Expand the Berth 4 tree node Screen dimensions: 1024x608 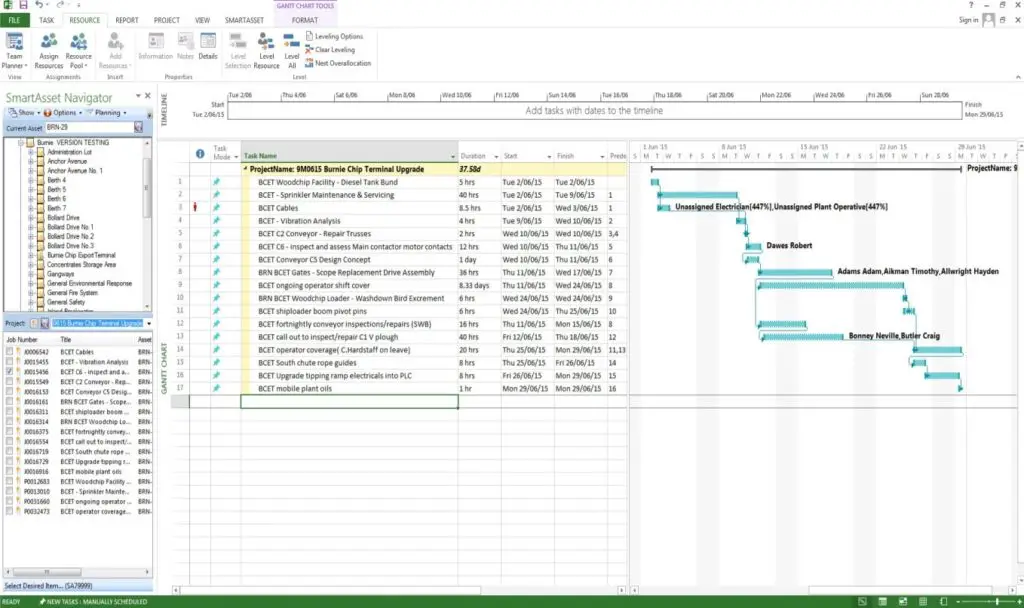pyautogui.click(x=31, y=180)
